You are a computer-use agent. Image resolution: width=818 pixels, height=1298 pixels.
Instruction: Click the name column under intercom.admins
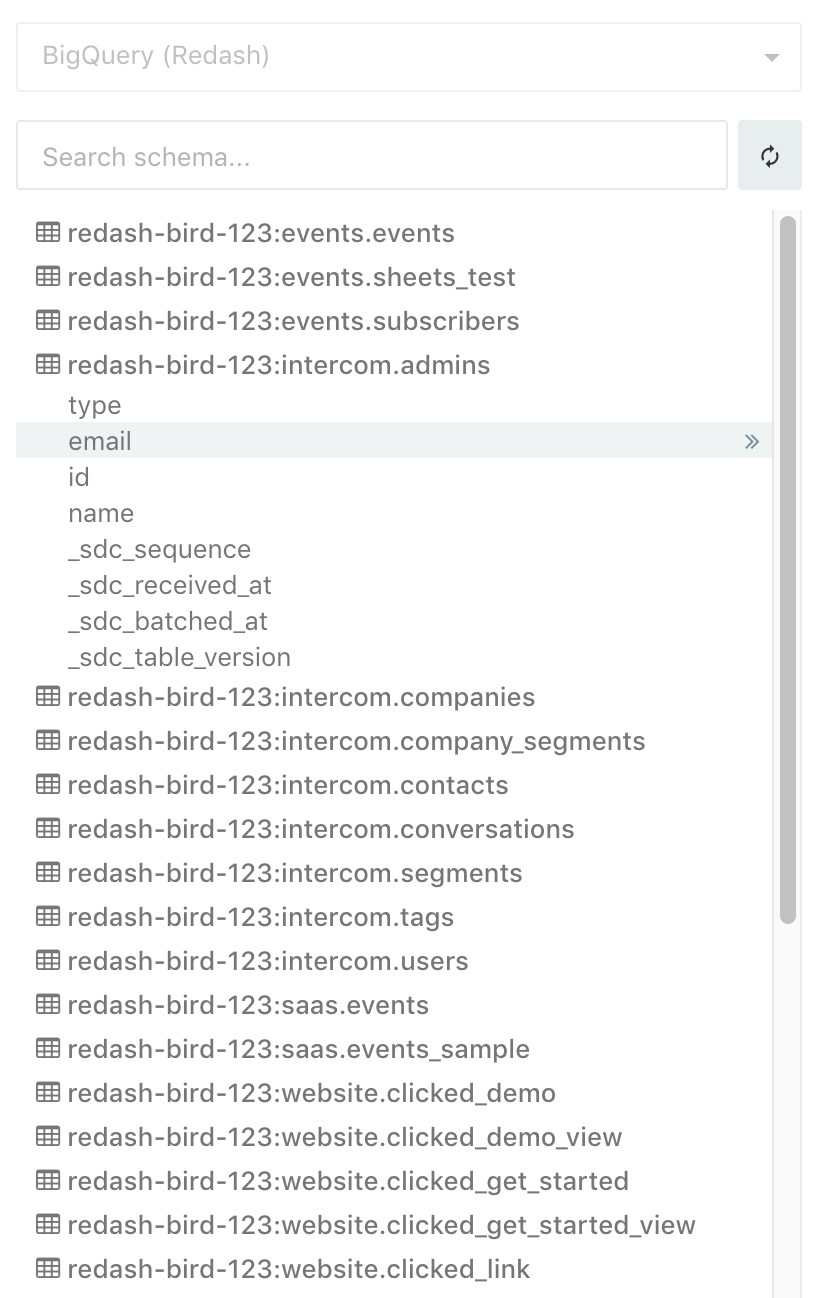tap(101, 513)
